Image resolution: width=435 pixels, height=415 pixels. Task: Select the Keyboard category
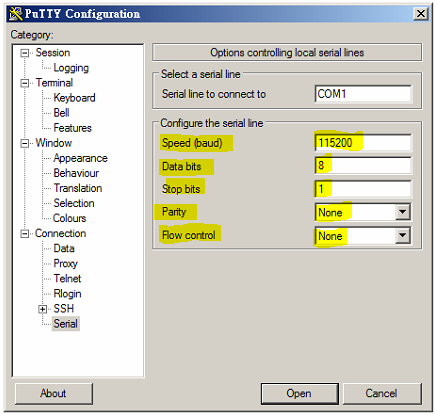pos(74,98)
